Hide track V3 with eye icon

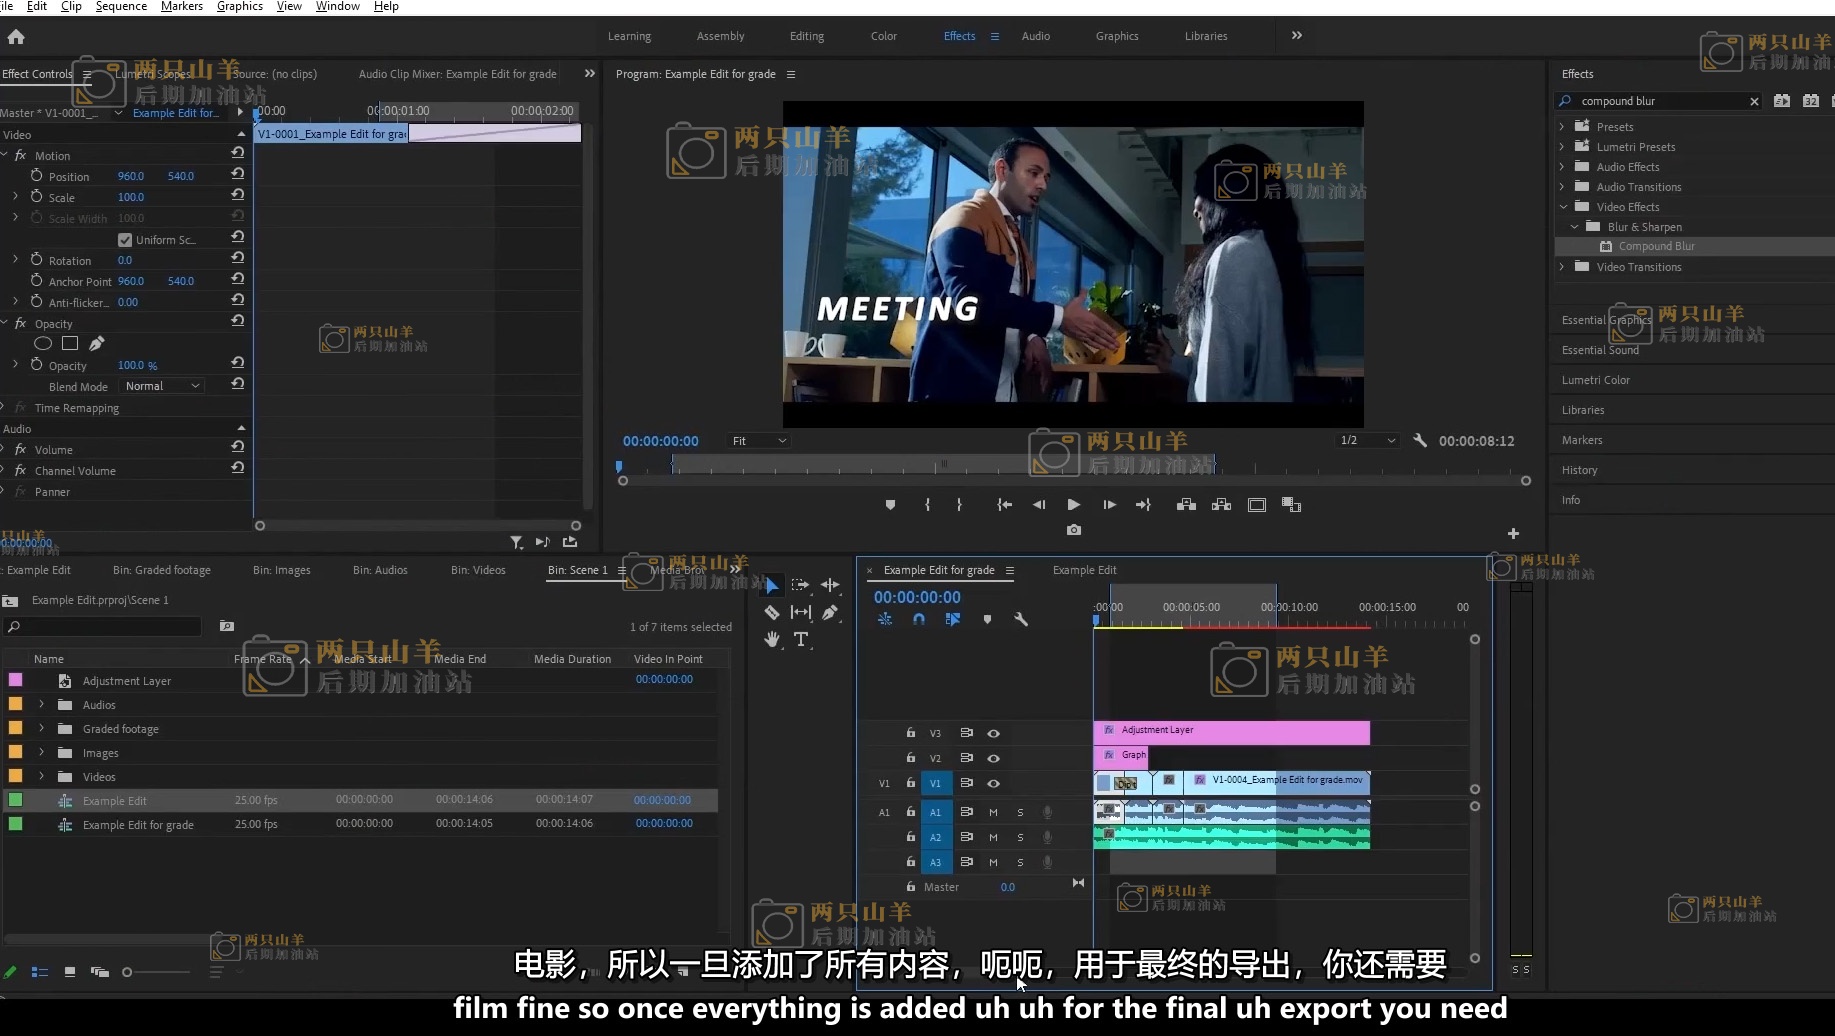(993, 733)
